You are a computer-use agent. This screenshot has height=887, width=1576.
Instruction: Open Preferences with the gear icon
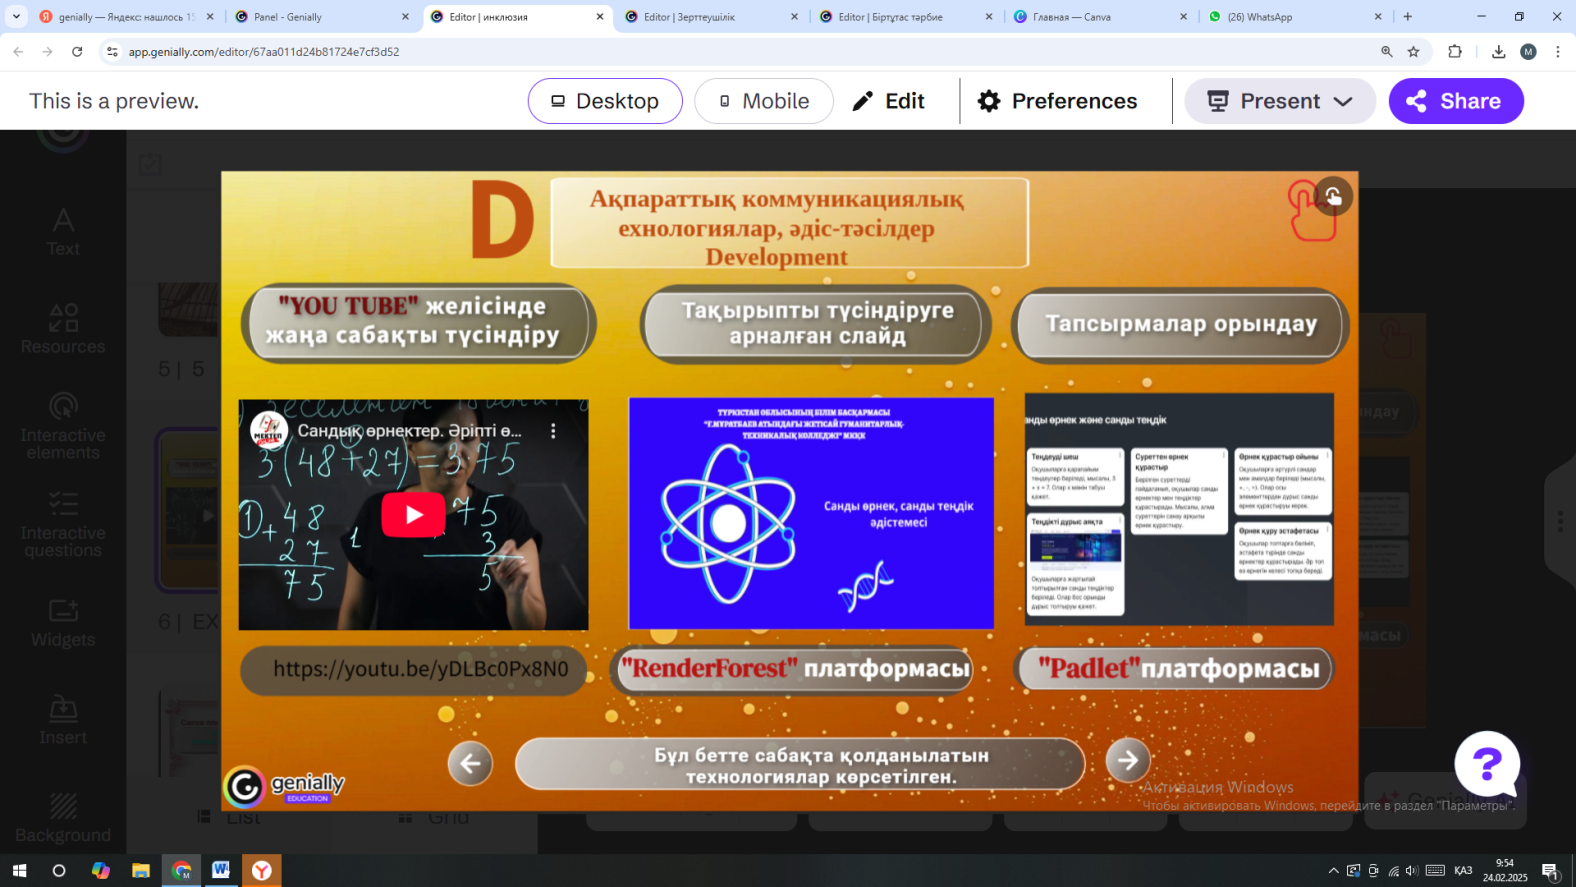point(1058,101)
